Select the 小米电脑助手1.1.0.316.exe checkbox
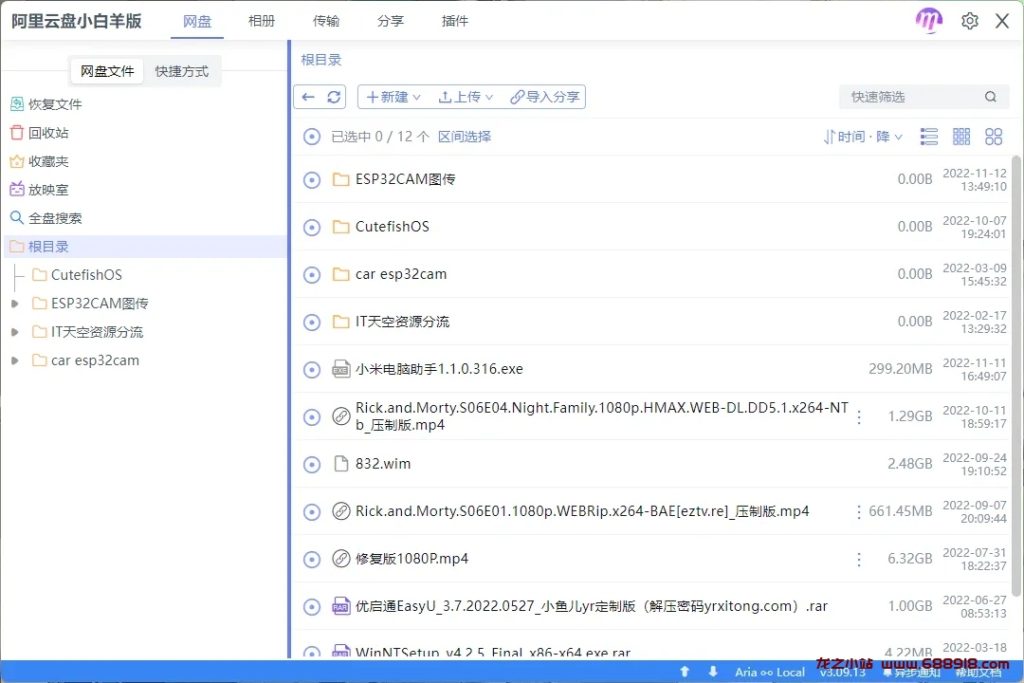The image size is (1024, 683). pos(312,370)
